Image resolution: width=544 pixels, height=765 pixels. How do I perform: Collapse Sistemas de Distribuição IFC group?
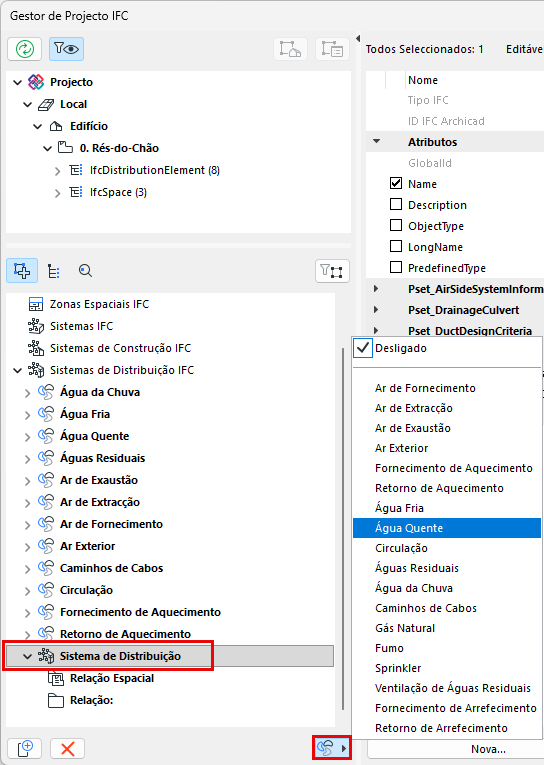coord(18,371)
